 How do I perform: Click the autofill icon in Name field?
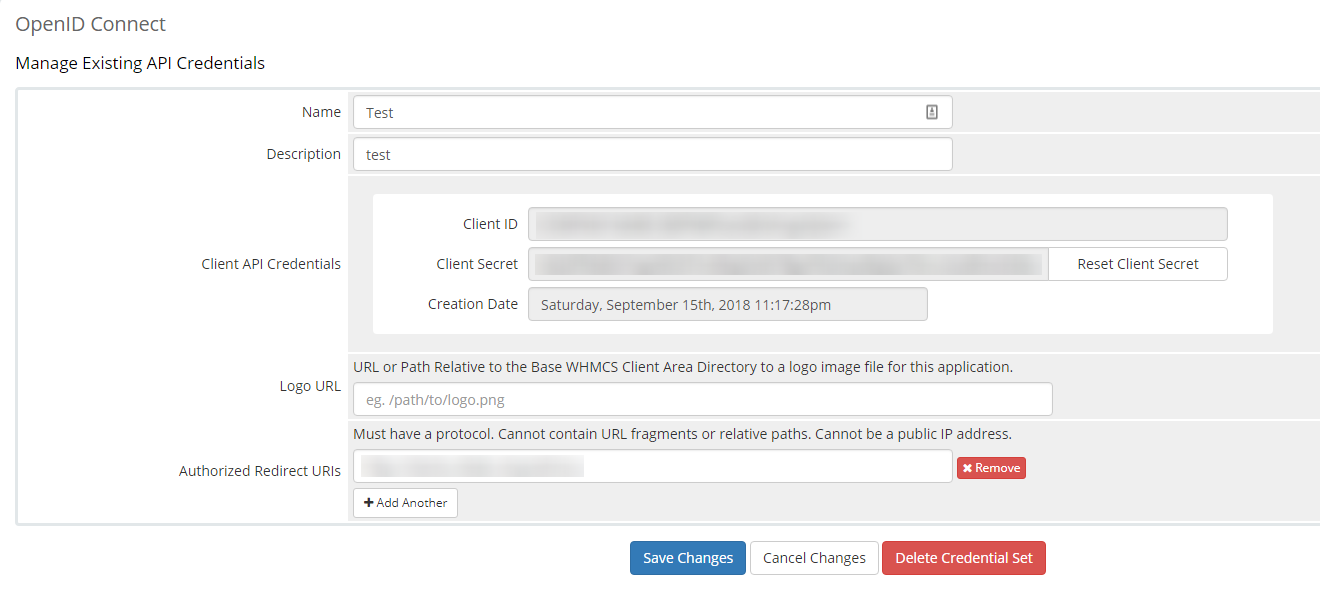[x=931, y=112]
